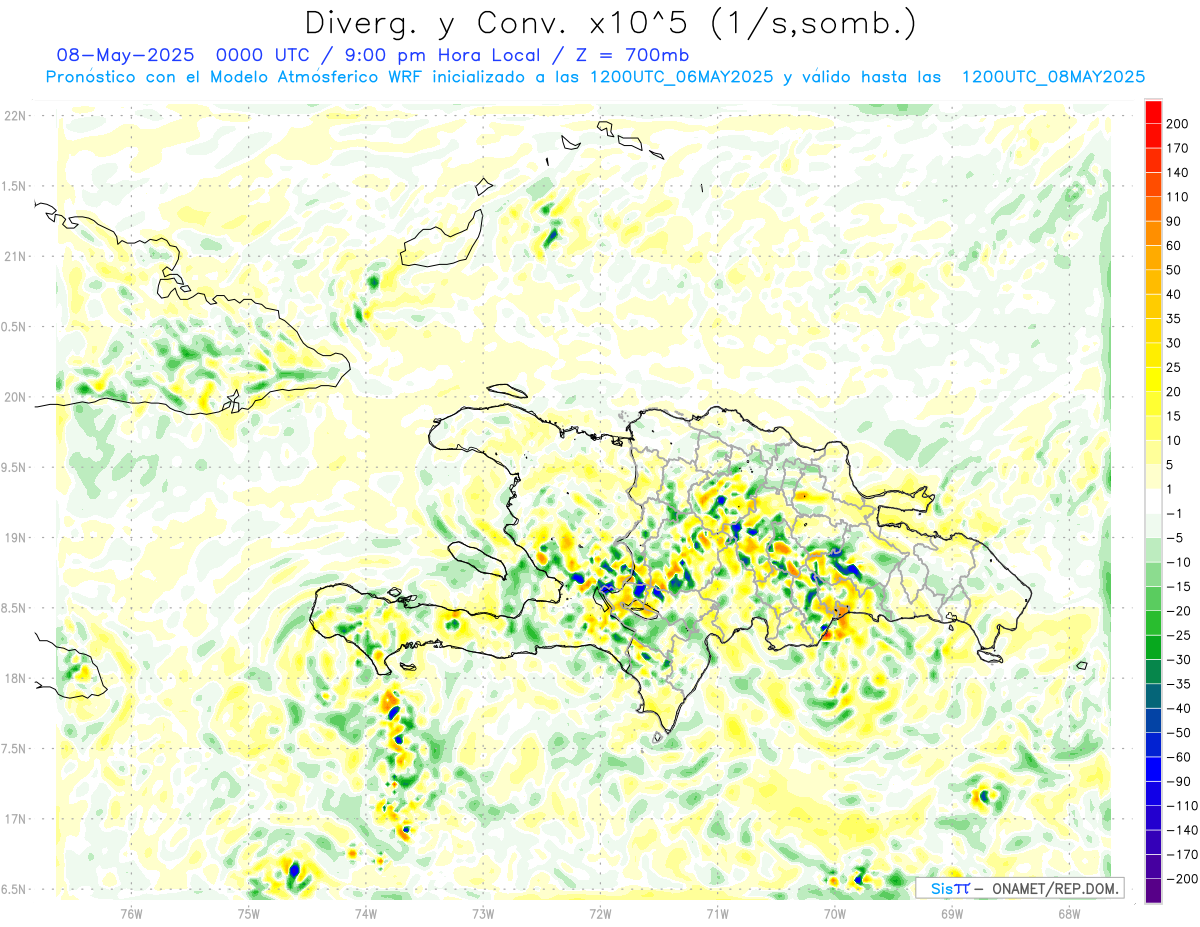
Task: Click the '-60' value on the color legend
Action: (x=1178, y=757)
